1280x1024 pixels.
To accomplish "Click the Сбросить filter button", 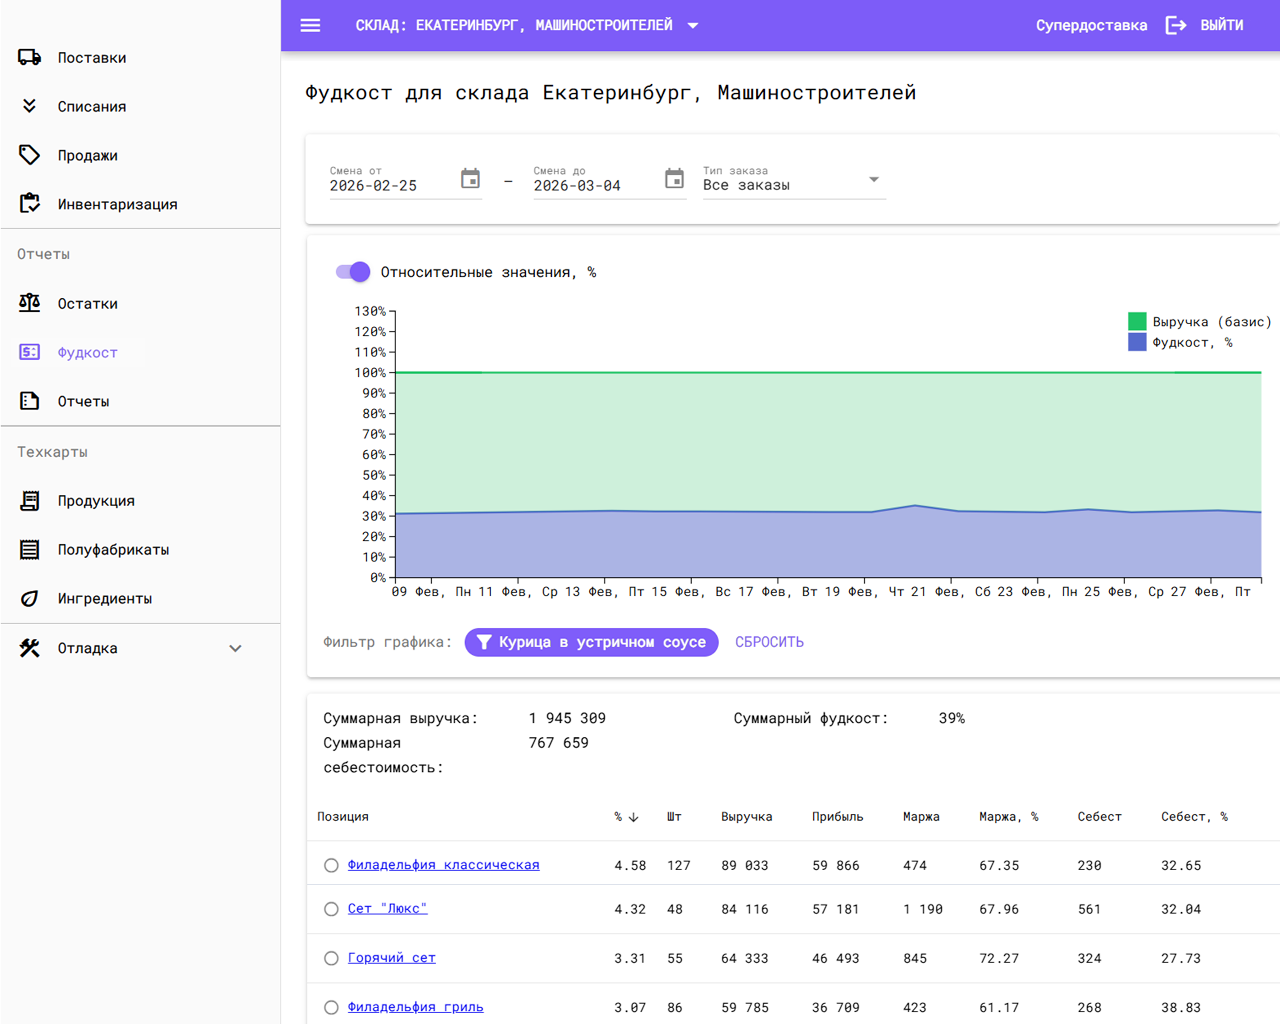I will (769, 642).
